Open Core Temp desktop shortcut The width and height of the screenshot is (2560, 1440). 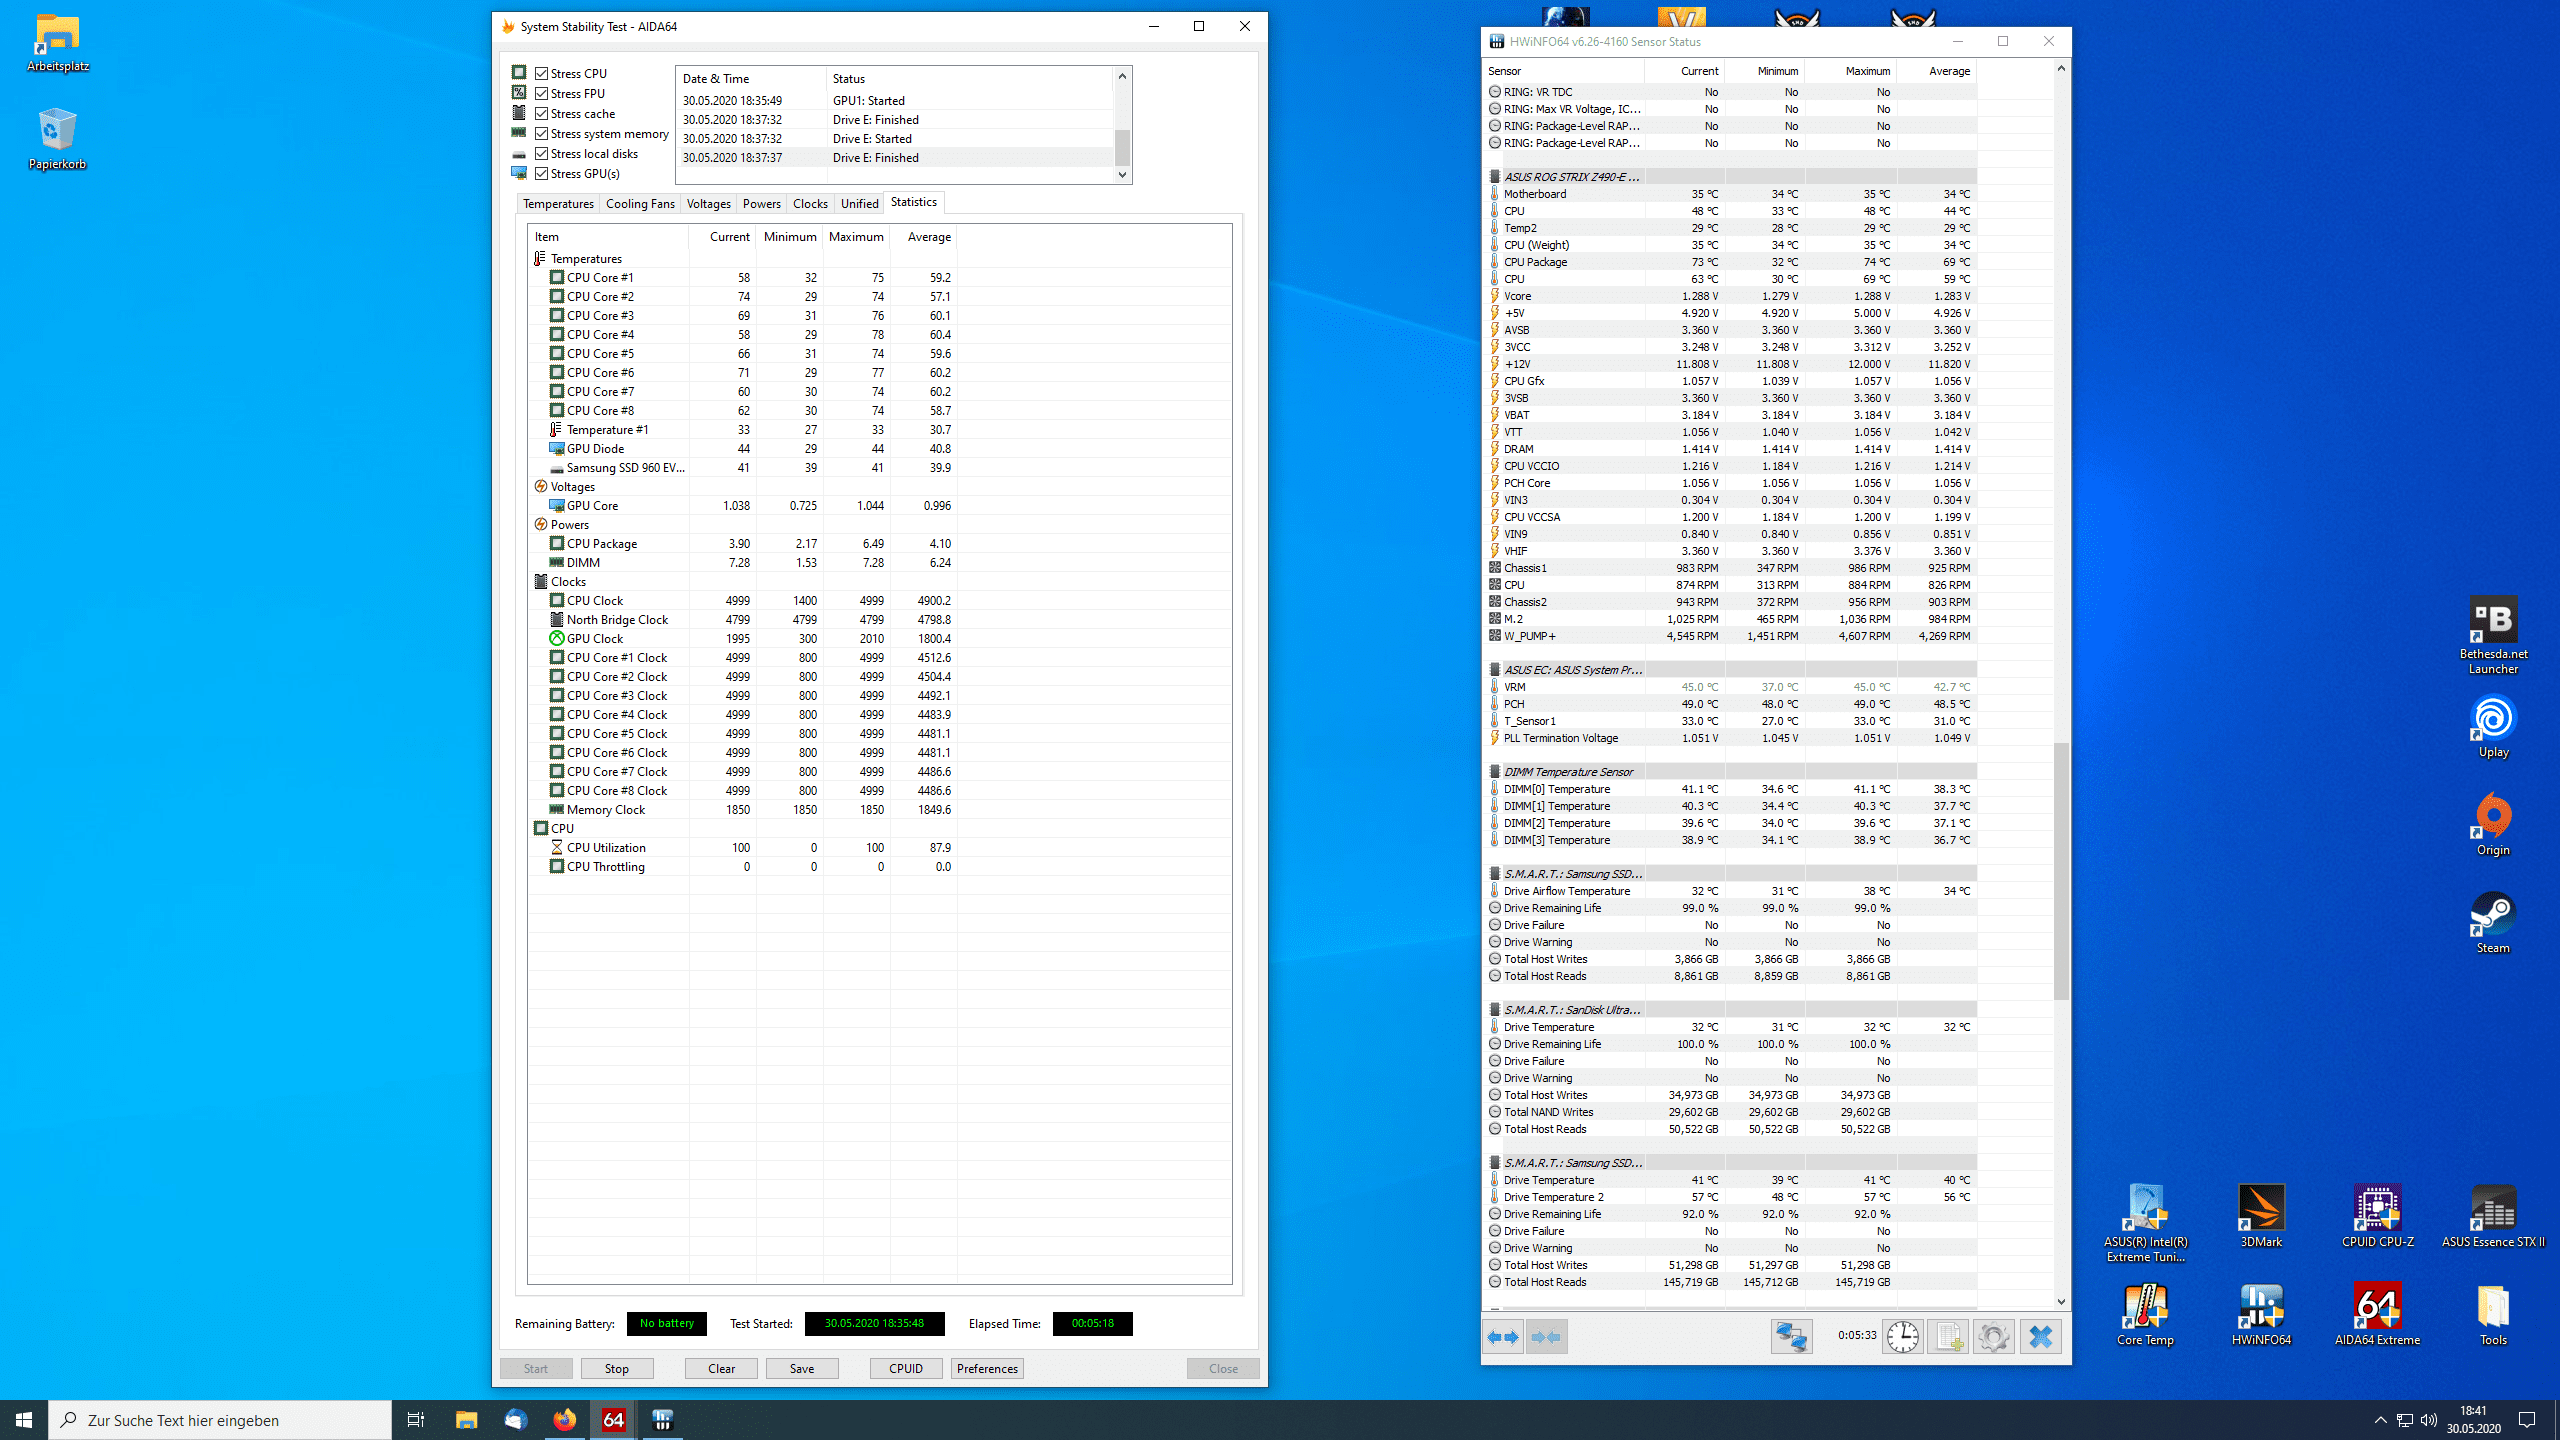[2145, 1315]
